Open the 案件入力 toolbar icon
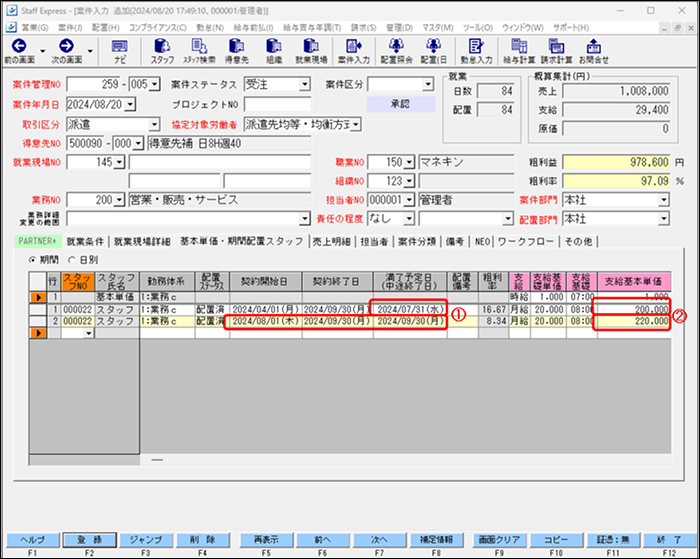Image resolution: width=700 pixels, height=559 pixels. pyautogui.click(x=354, y=46)
